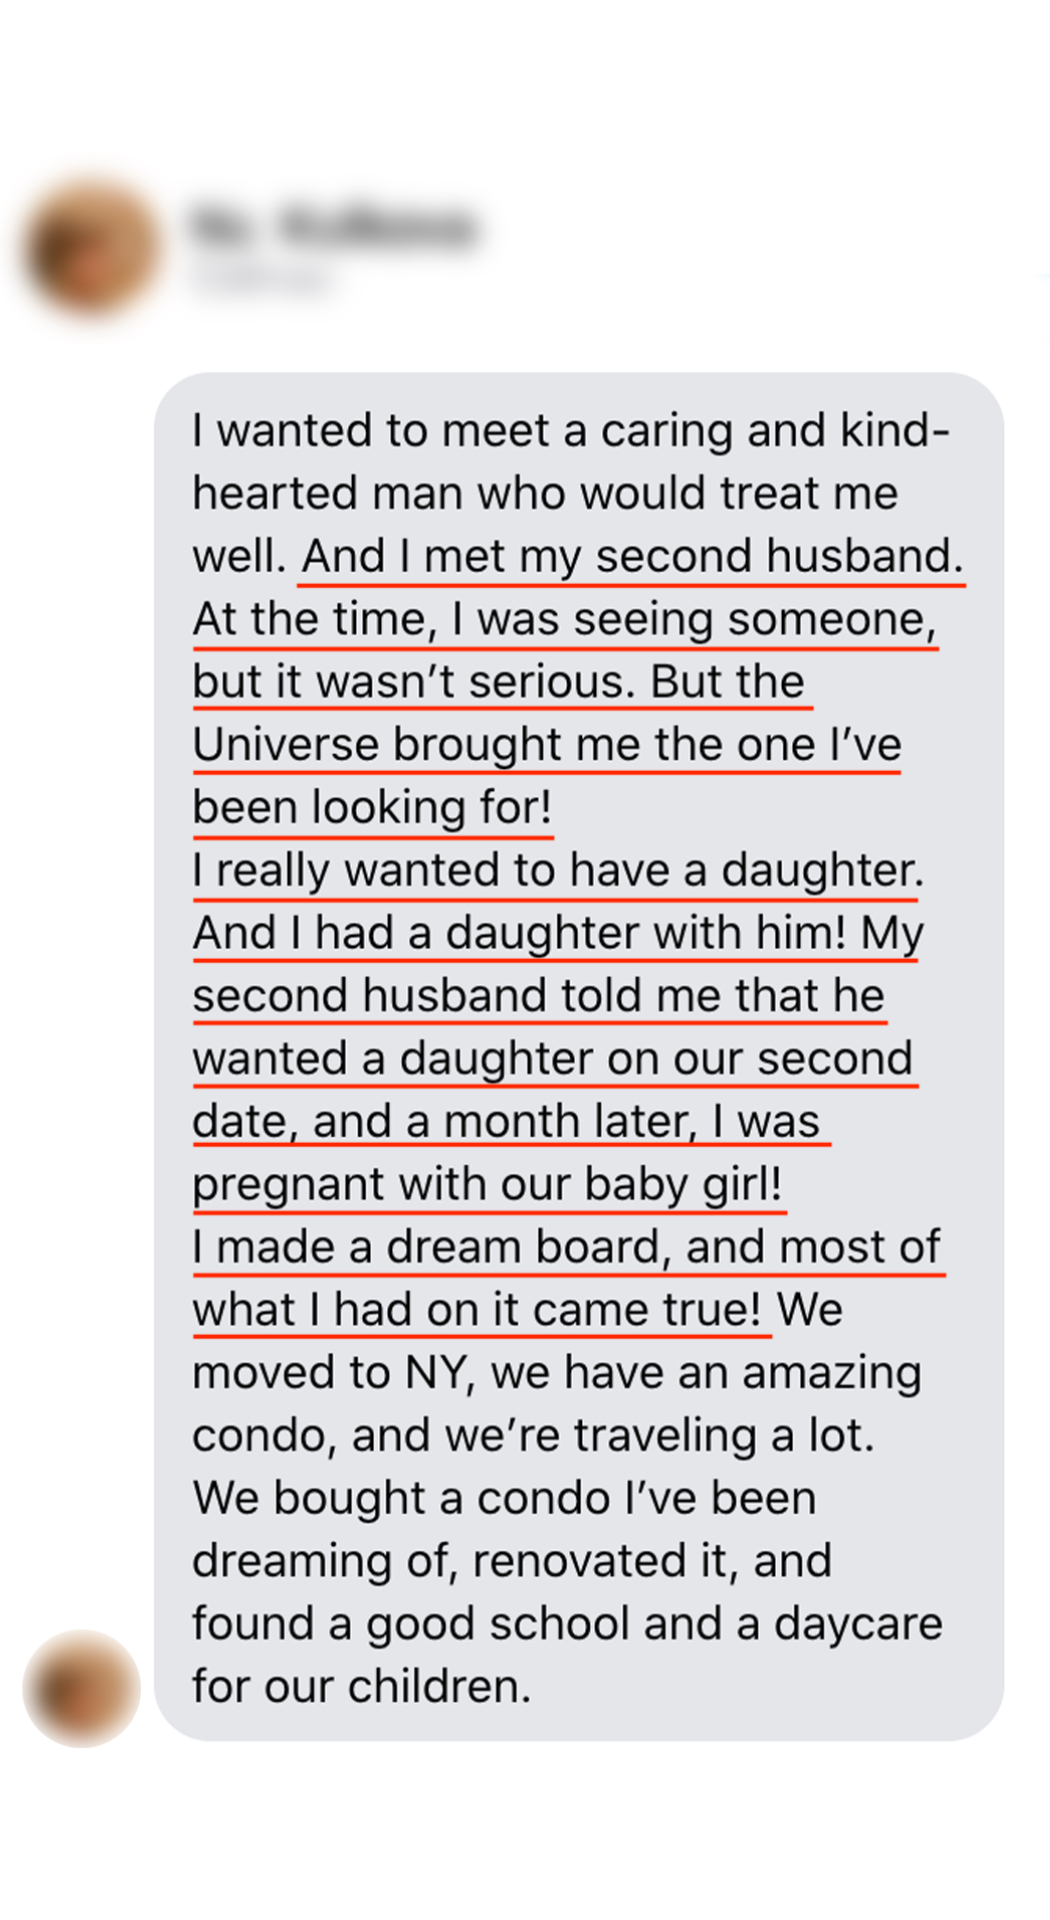Image resolution: width=1050 pixels, height=1920 pixels.
Task: Click "I really wanted to have a daughter."
Action: coord(557,871)
